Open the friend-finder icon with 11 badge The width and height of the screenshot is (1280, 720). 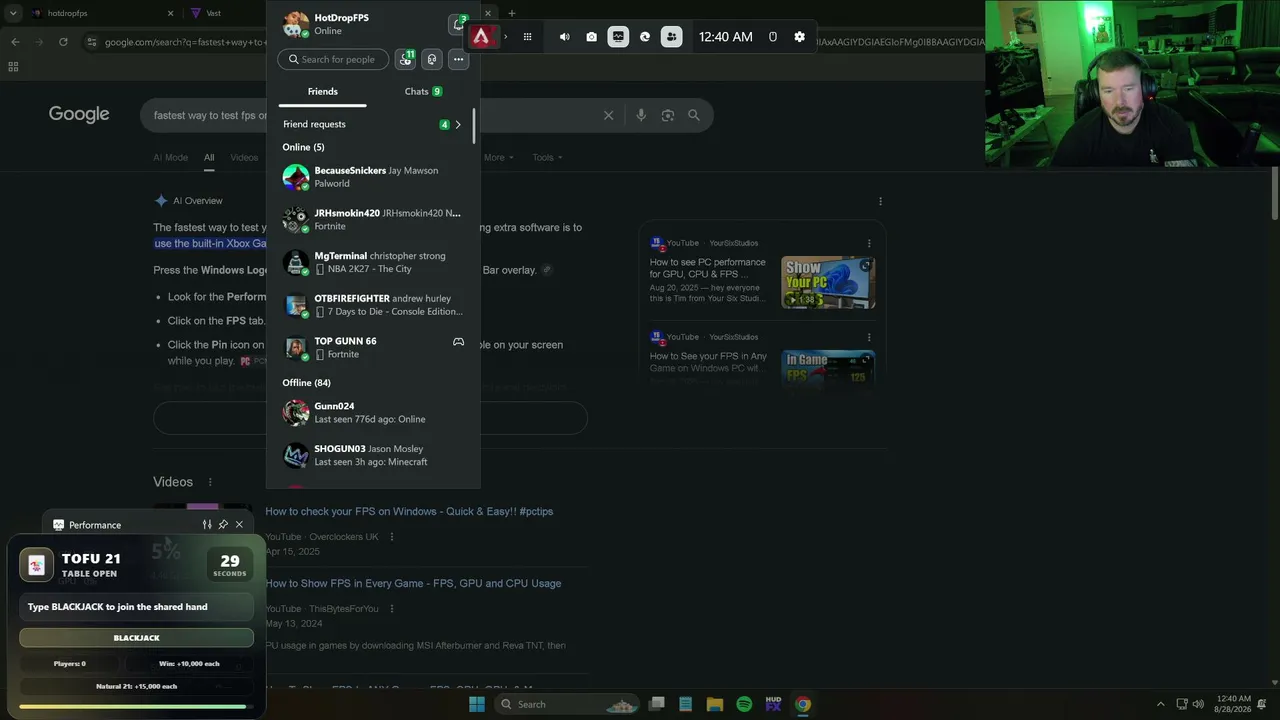tap(405, 59)
